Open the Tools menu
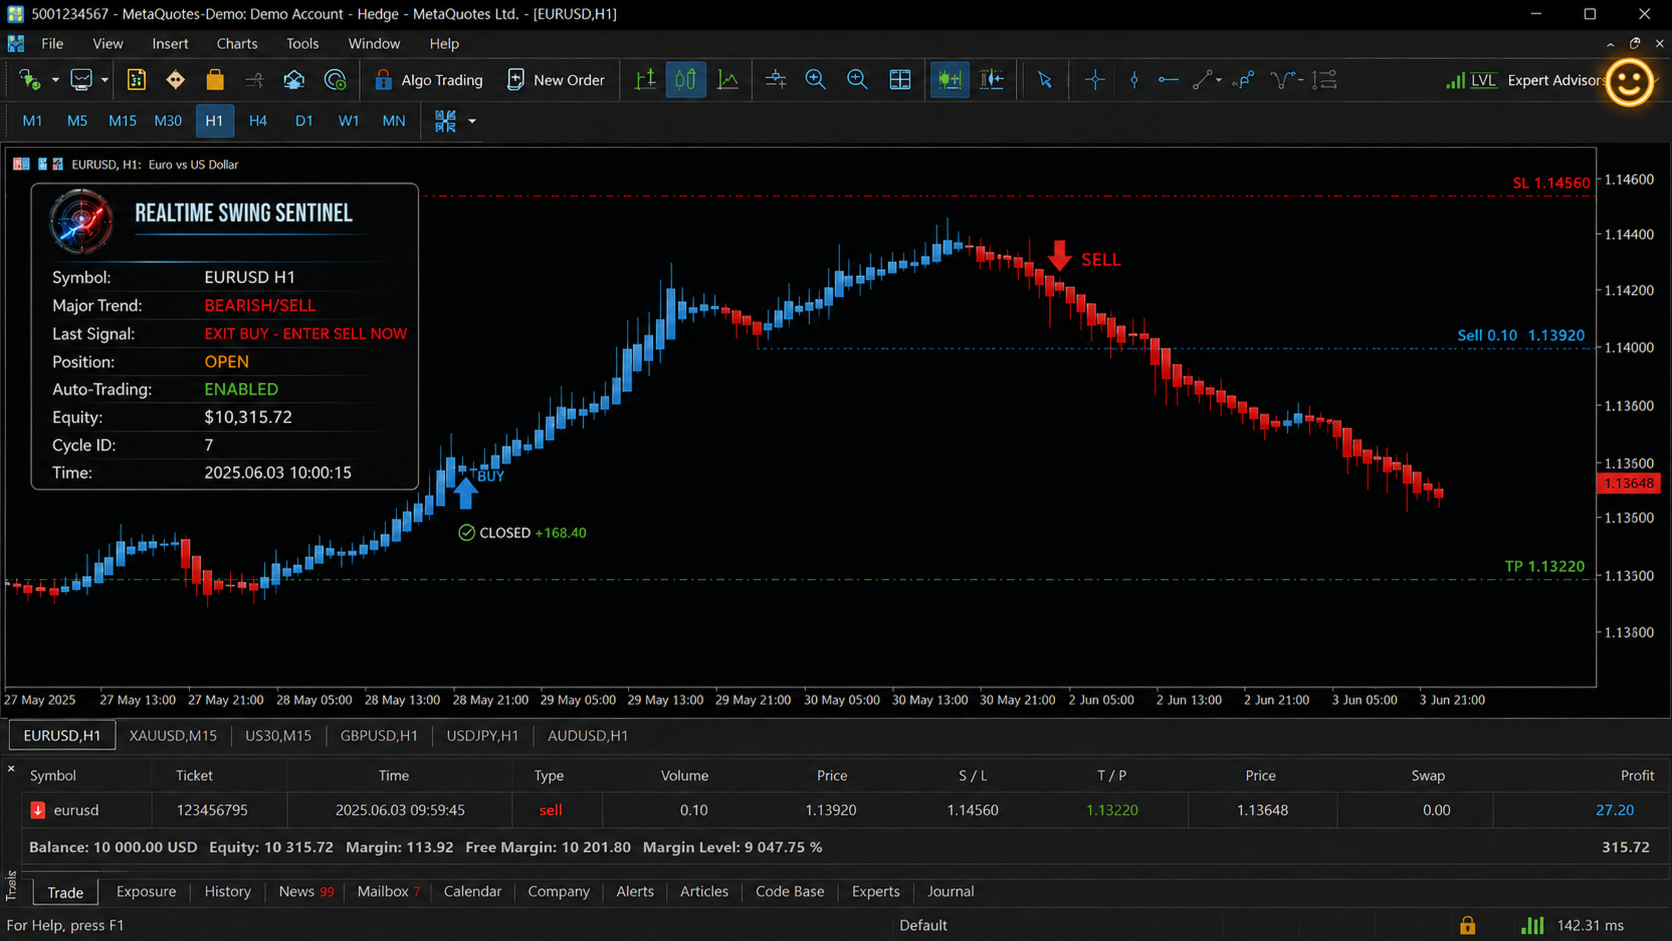Viewport: 1672px width, 941px height. tap(302, 44)
